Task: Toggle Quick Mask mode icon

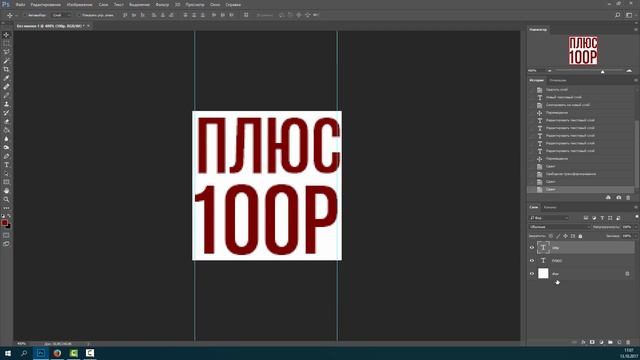Action: tap(6, 235)
